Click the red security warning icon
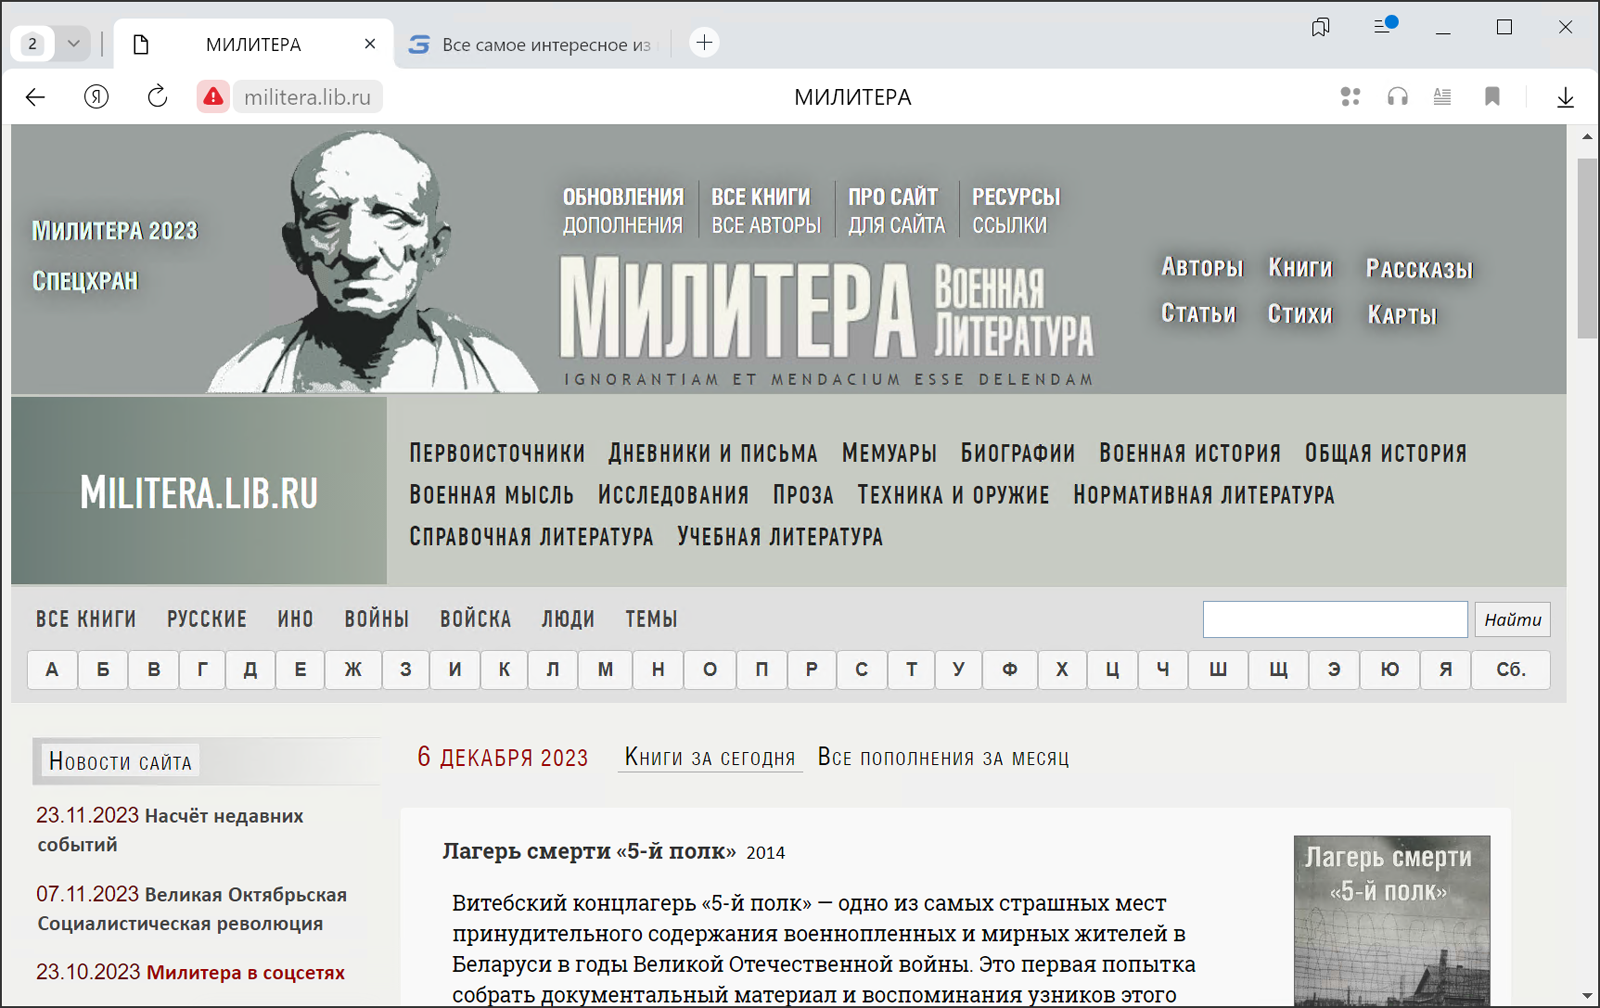Viewport: 1600px width, 1008px height. [x=213, y=97]
